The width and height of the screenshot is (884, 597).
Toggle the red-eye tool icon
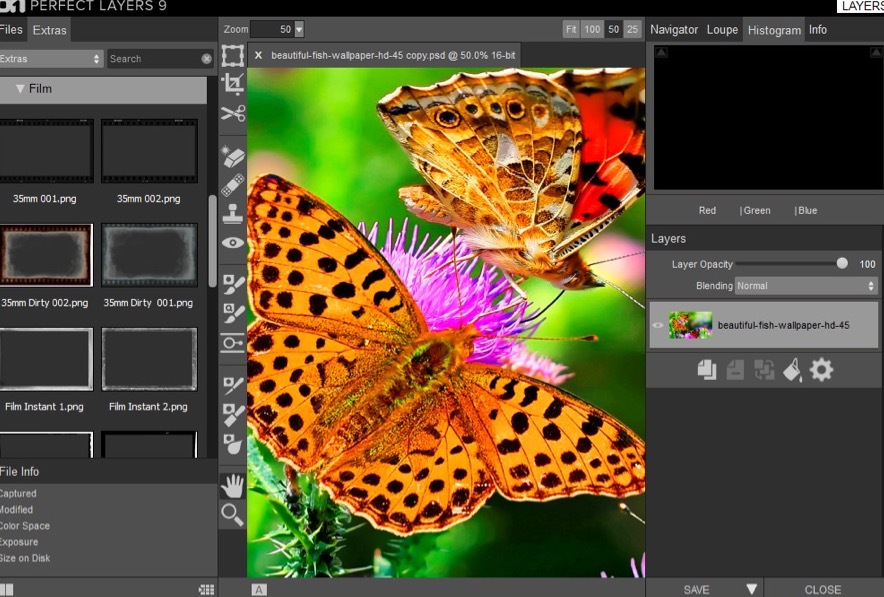[233, 242]
